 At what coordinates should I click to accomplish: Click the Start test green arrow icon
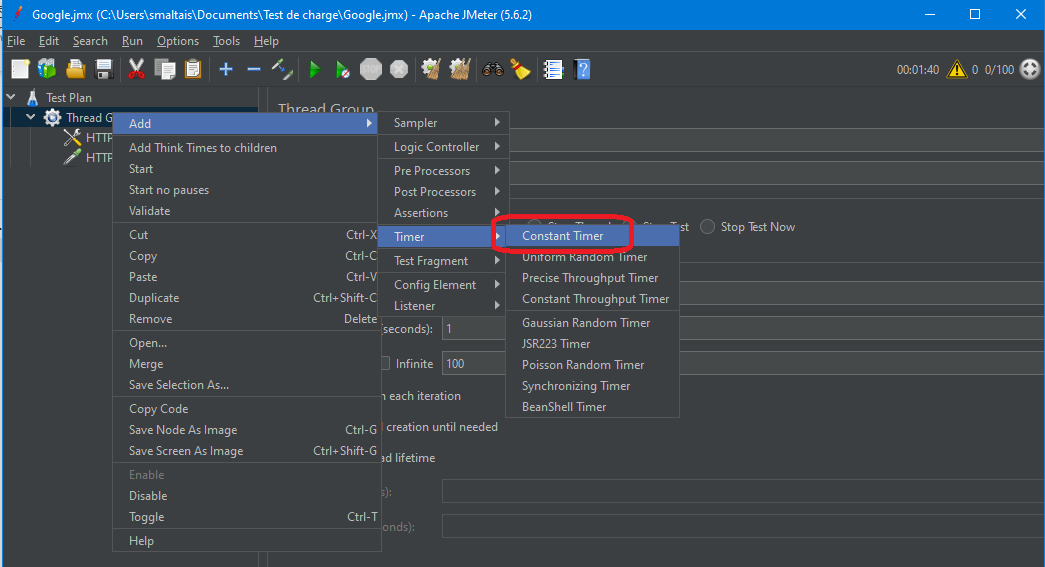coord(314,69)
